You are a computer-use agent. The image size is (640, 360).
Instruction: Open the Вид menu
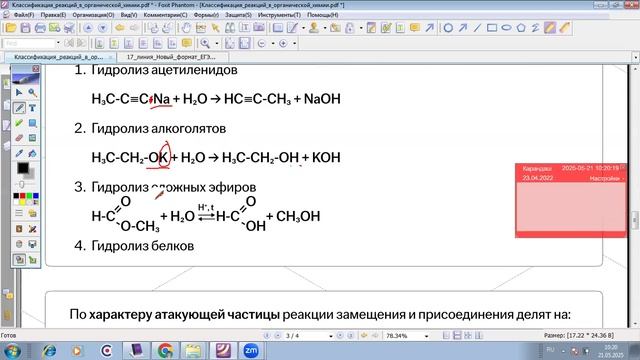(129, 15)
